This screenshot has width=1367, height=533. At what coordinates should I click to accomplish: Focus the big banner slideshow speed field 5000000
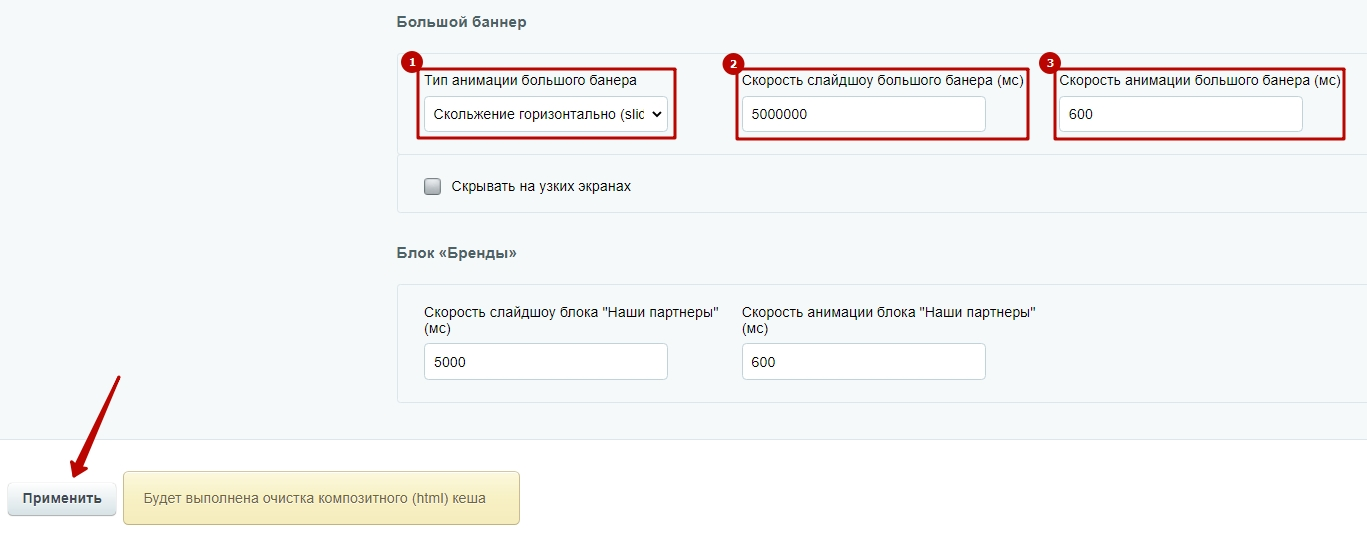(x=863, y=114)
